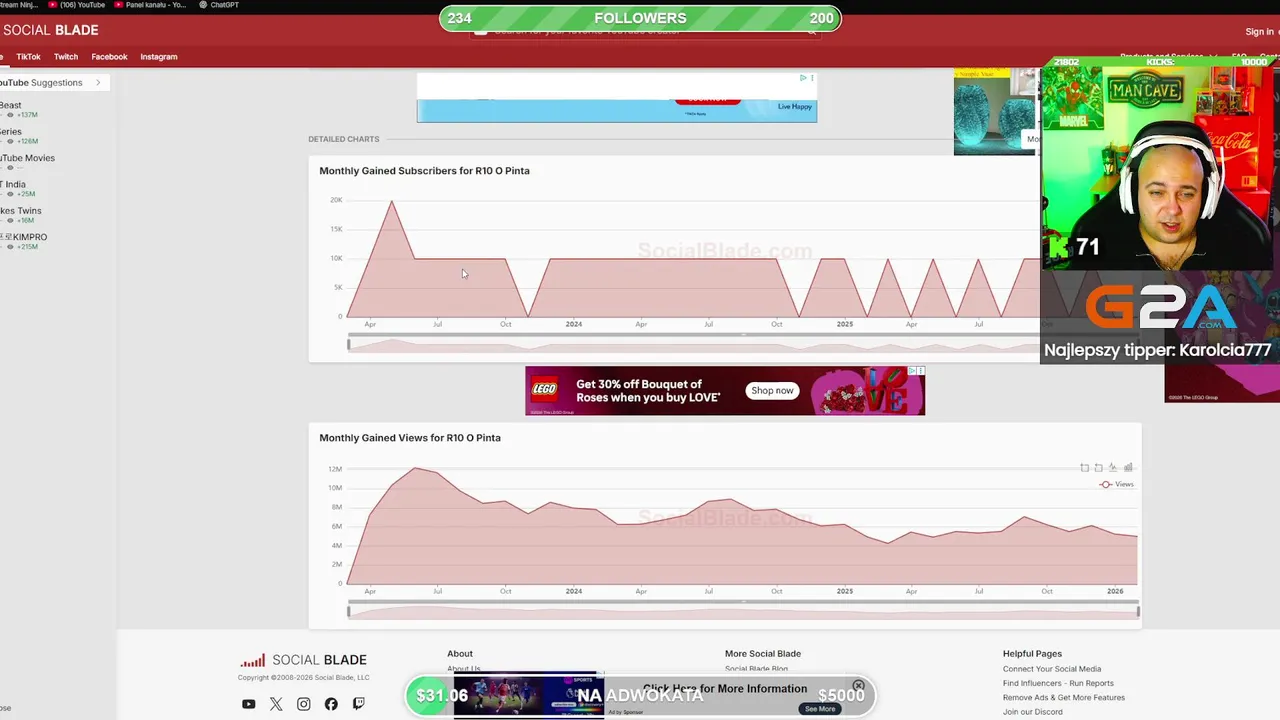The height and width of the screenshot is (720, 1280).
Task: Click views chart range slider bar
Action: click(x=743, y=612)
